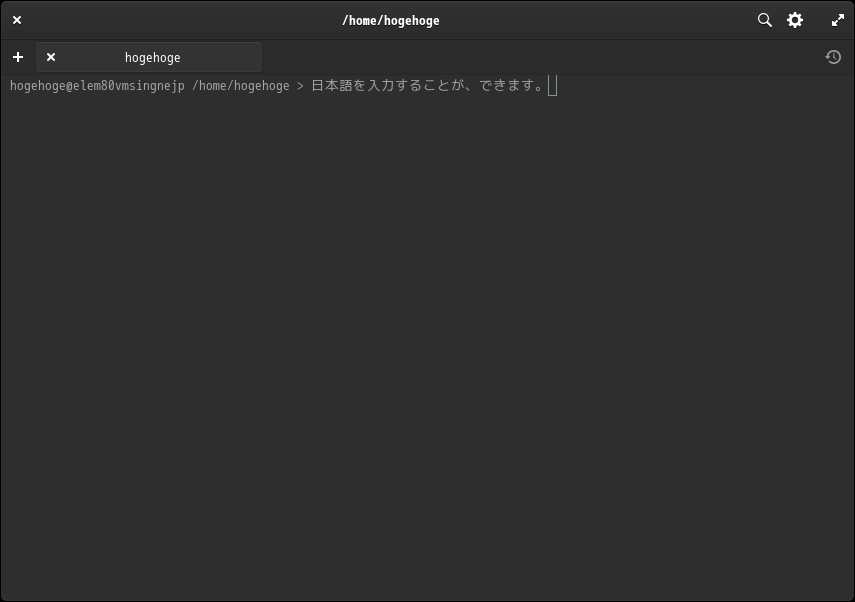Open the terminal search (magnifier icon)

[764, 20]
